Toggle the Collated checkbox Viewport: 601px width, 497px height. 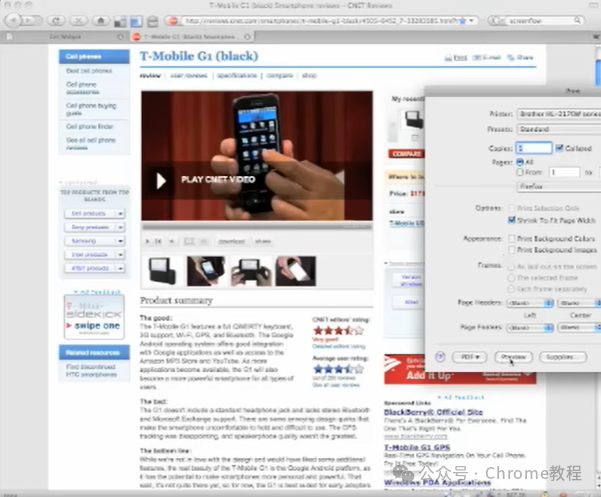[559, 148]
